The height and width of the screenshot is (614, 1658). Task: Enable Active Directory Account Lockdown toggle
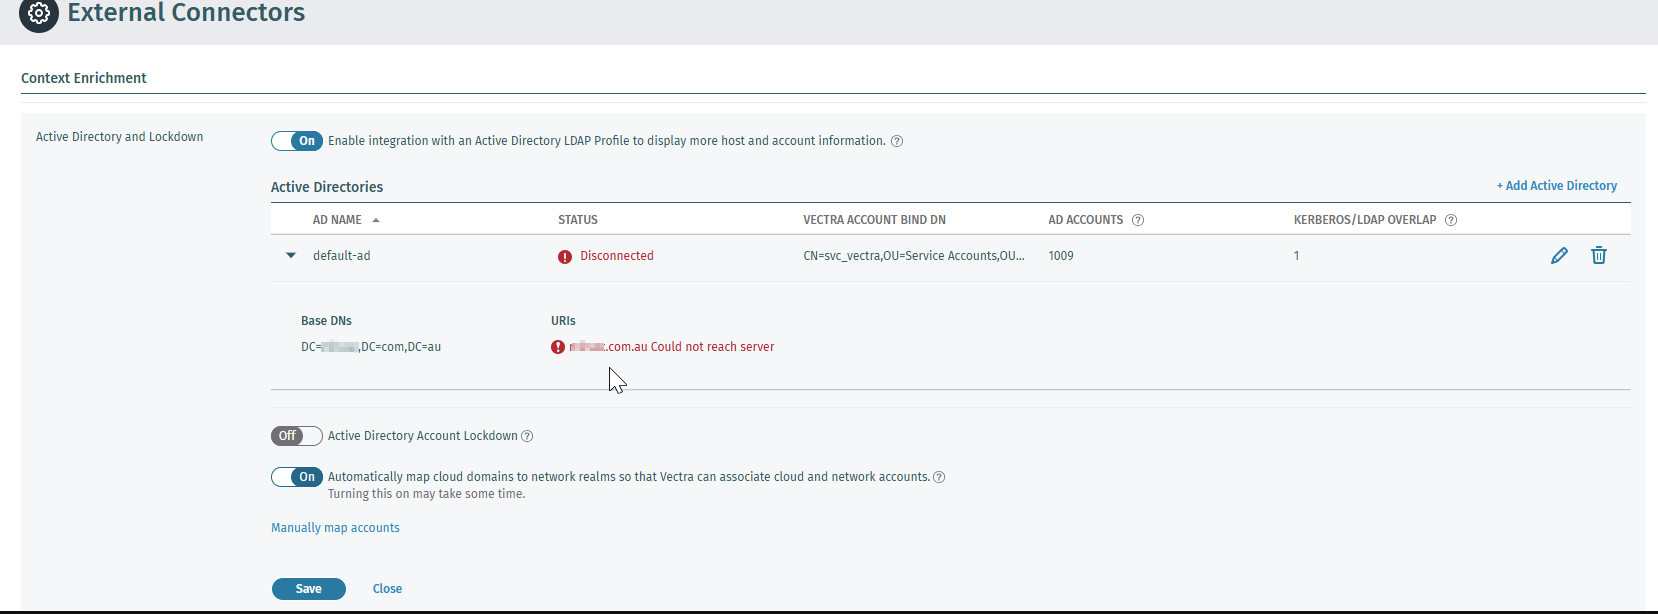297,436
